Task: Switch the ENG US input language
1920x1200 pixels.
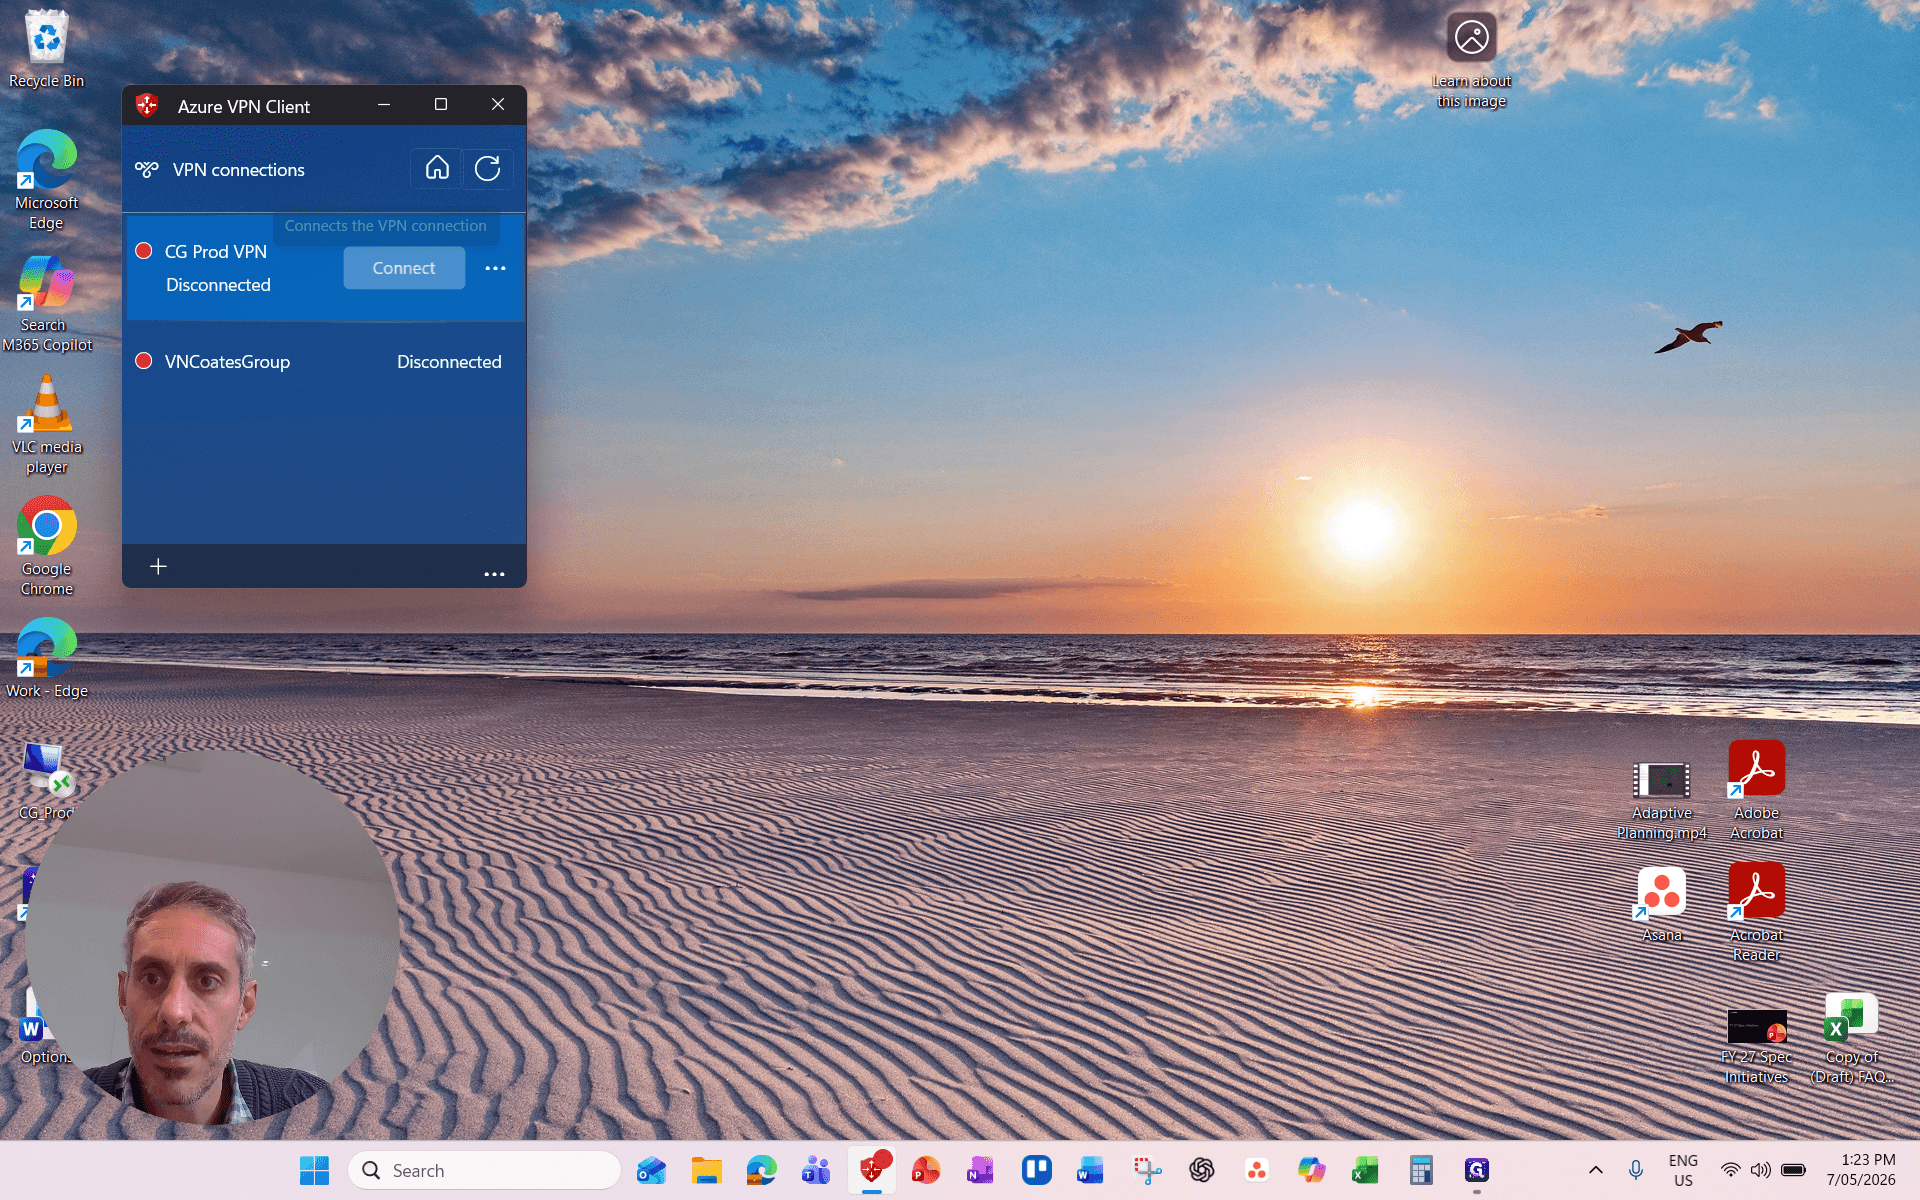Action: tap(1683, 1170)
